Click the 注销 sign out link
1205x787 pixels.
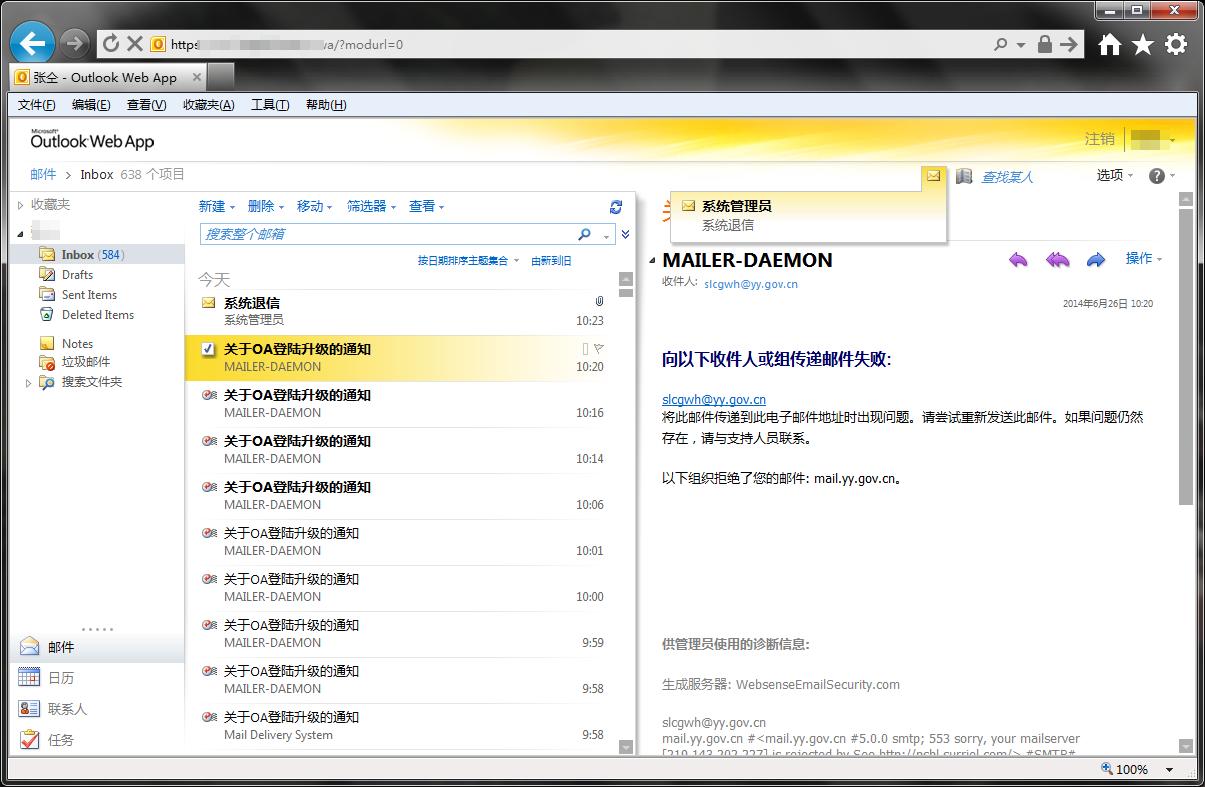1099,139
